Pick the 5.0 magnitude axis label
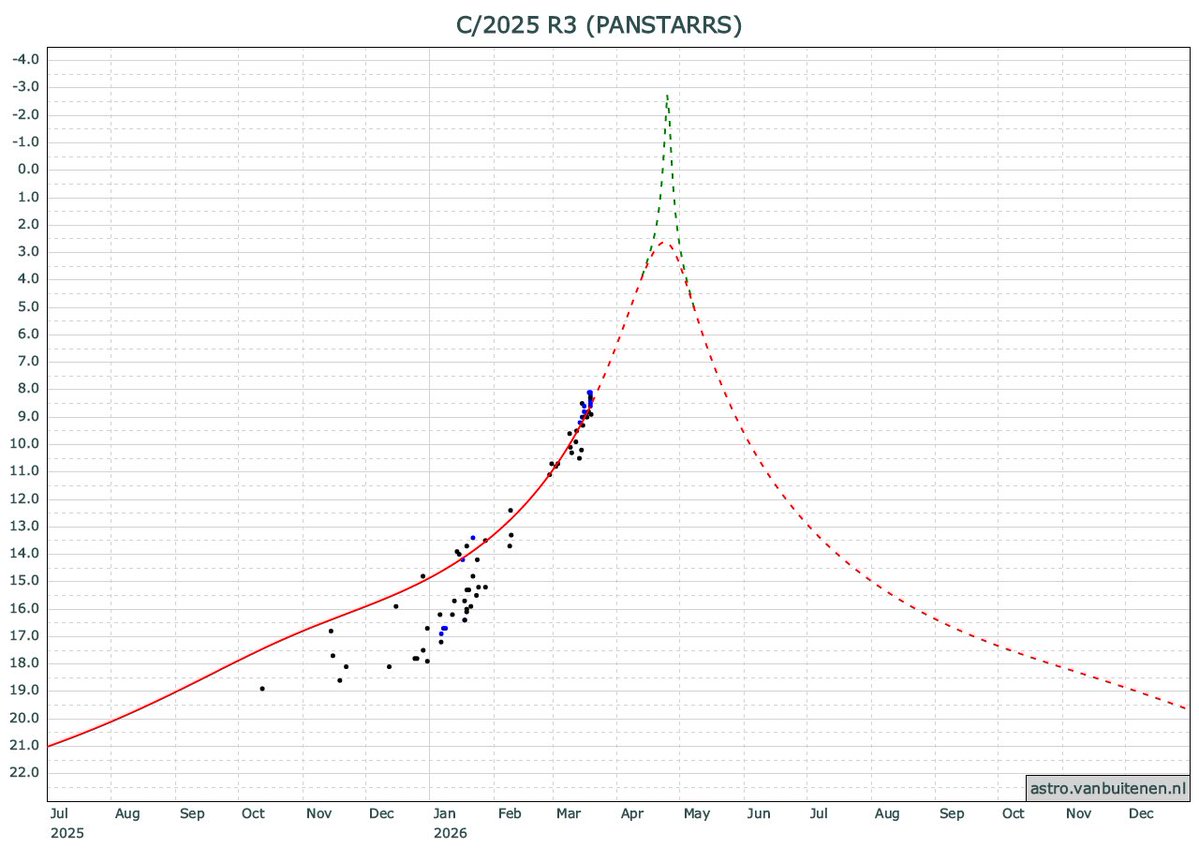1199x848 pixels. click(x=28, y=307)
